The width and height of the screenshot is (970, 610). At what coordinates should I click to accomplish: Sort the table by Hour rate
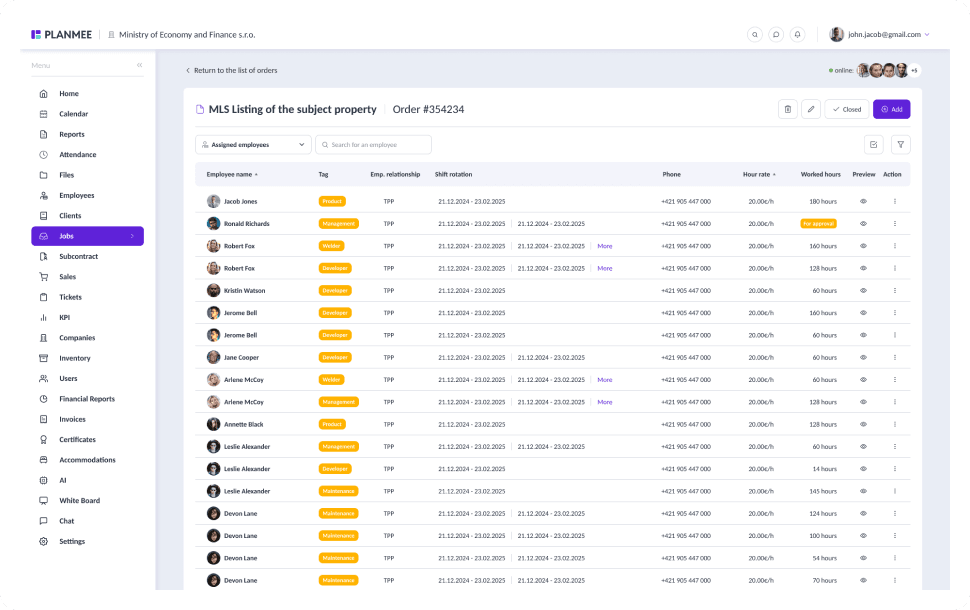coord(759,174)
